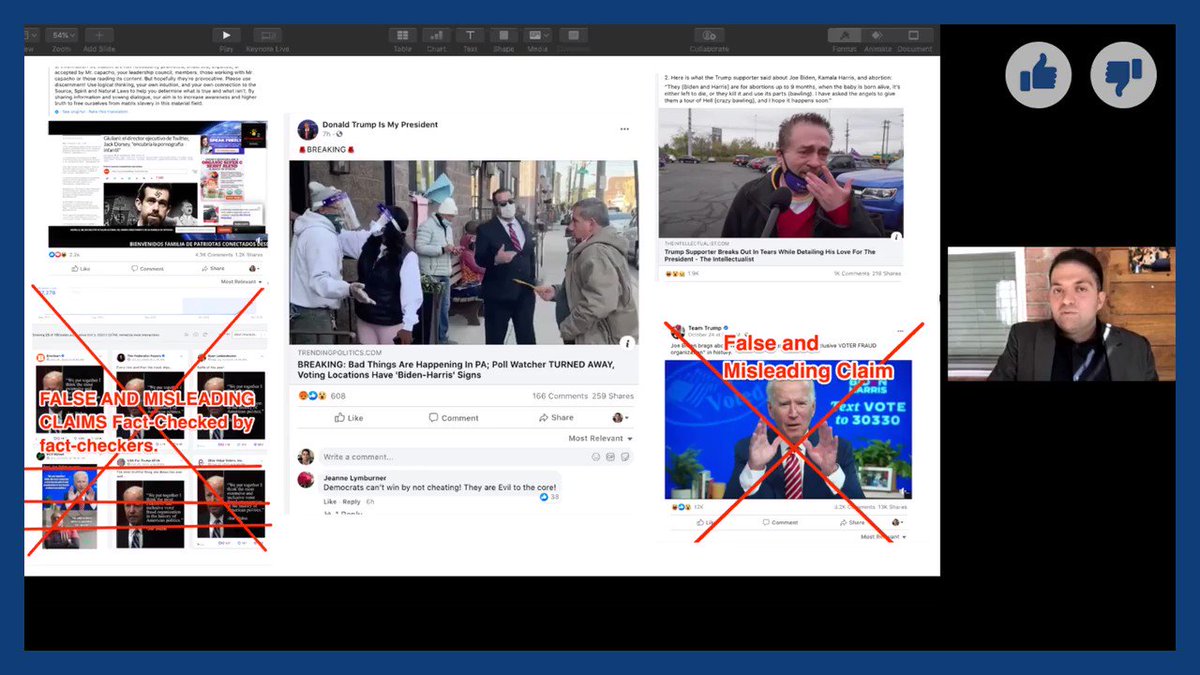Click Comment on the Trending Politics post
The image size is (1200, 675).
[x=454, y=417]
